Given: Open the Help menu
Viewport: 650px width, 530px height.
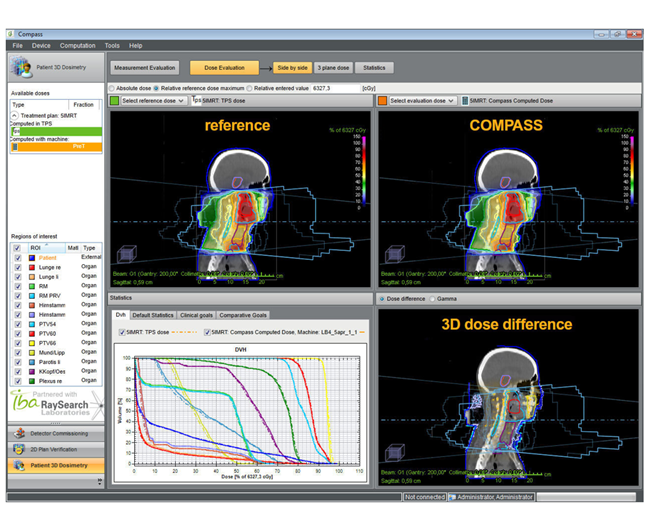Looking at the screenshot, I should tap(136, 46).
